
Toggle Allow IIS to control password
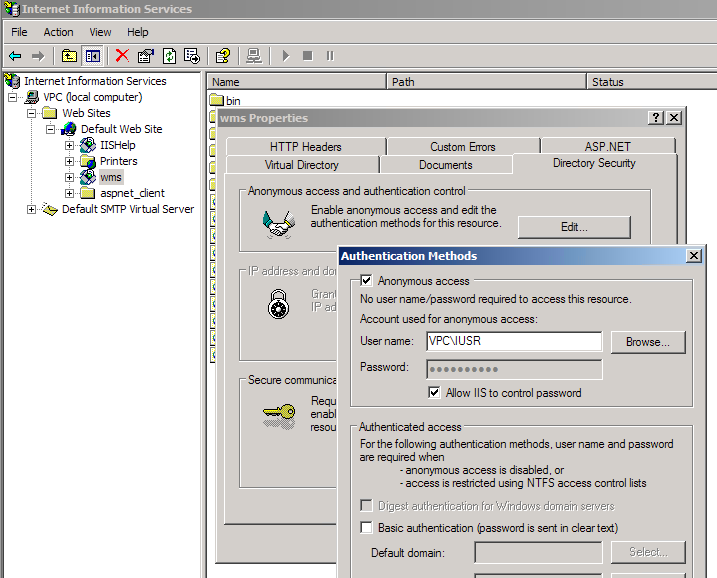click(x=434, y=393)
